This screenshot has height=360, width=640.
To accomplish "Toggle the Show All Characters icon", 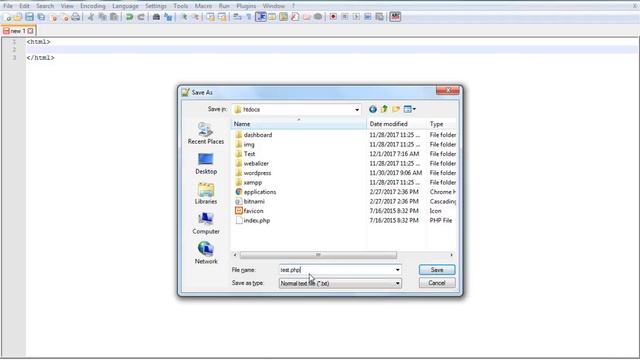I will (249, 17).
